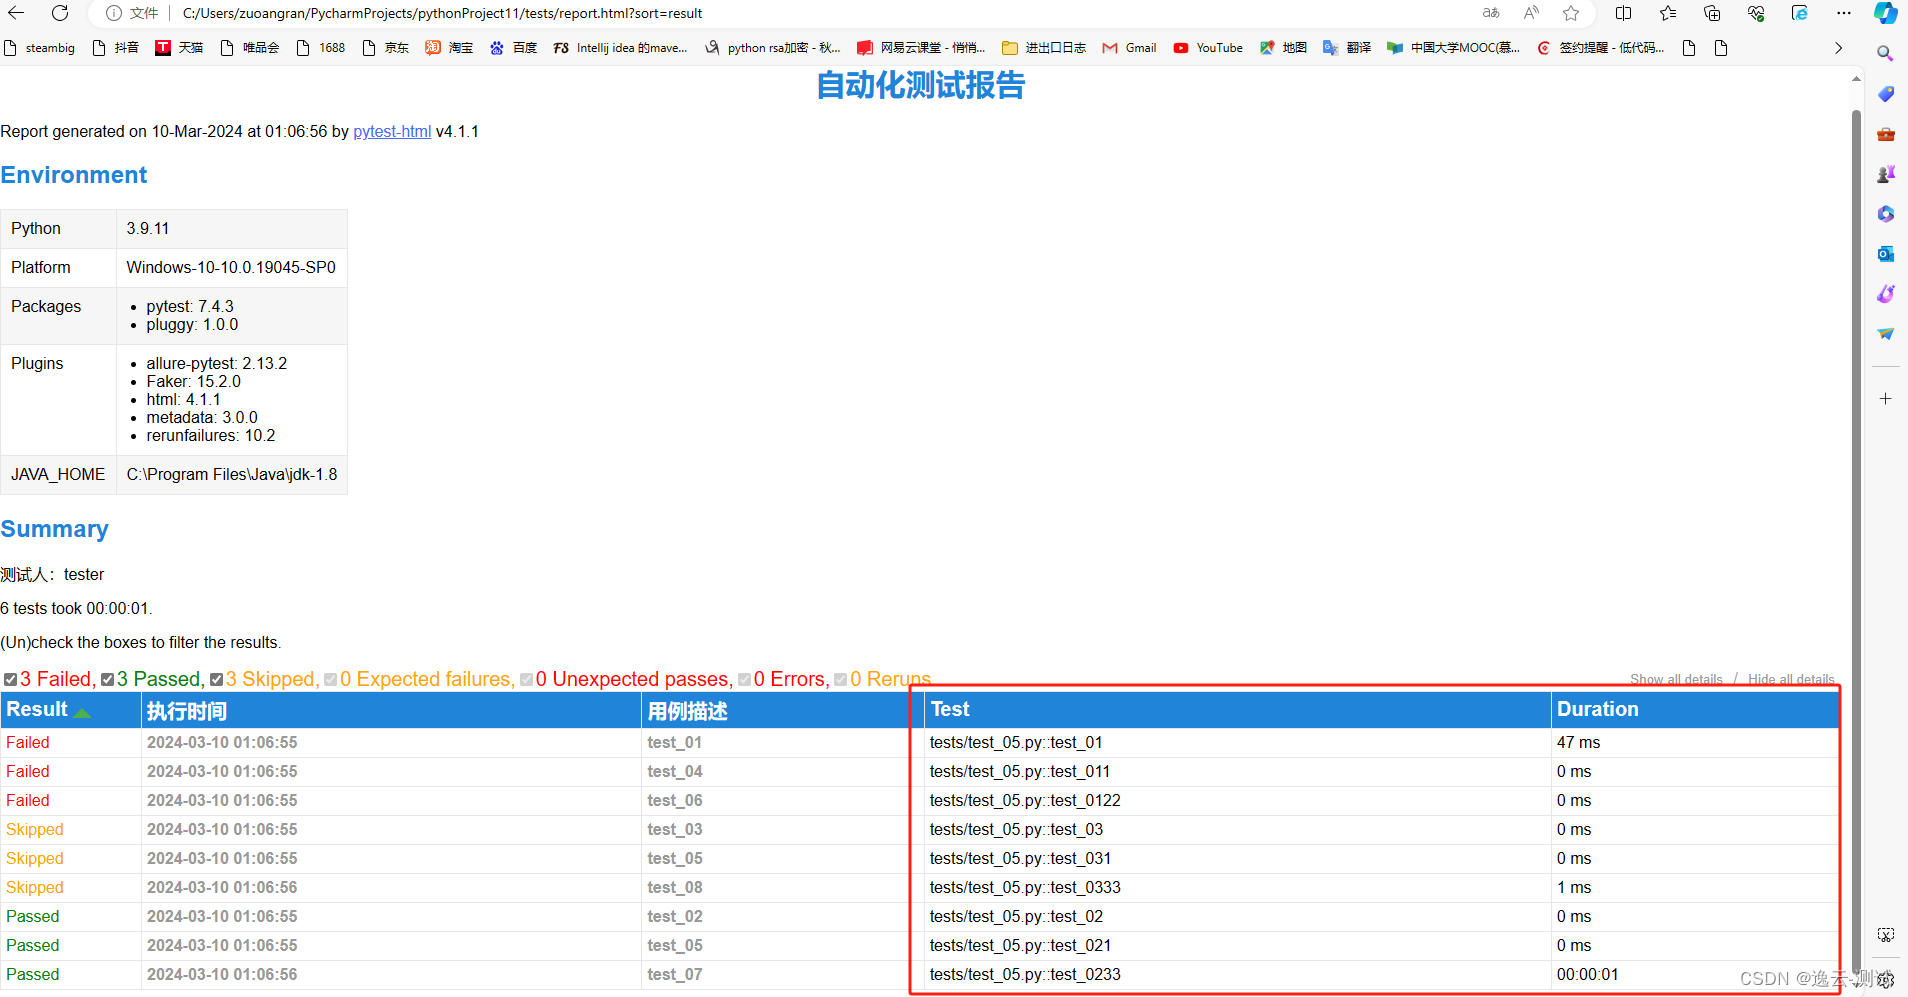The width and height of the screenshot is (1908, 997).
Task: Click the Result column sort arrow
Action: pyautogui.click(x=82, y=712)
